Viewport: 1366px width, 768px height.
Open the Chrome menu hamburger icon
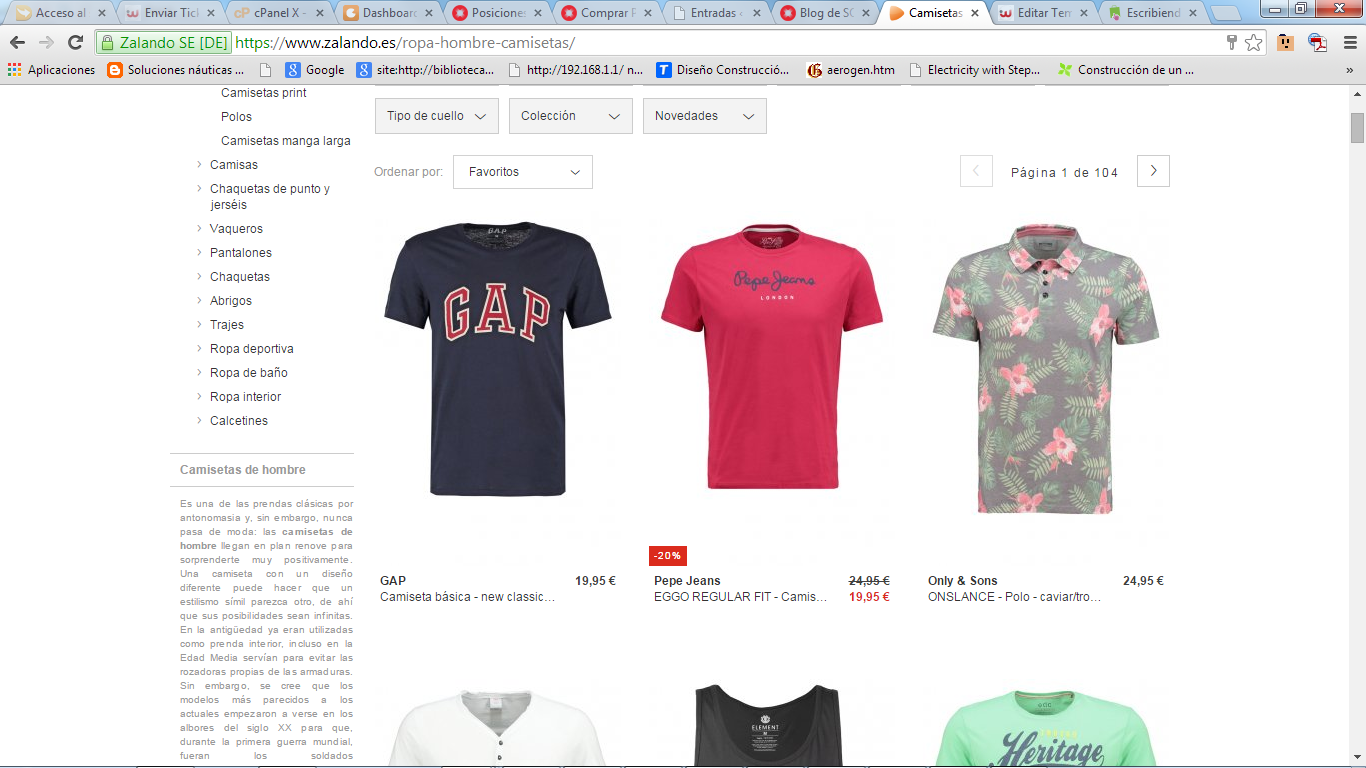click(1348, 43)
